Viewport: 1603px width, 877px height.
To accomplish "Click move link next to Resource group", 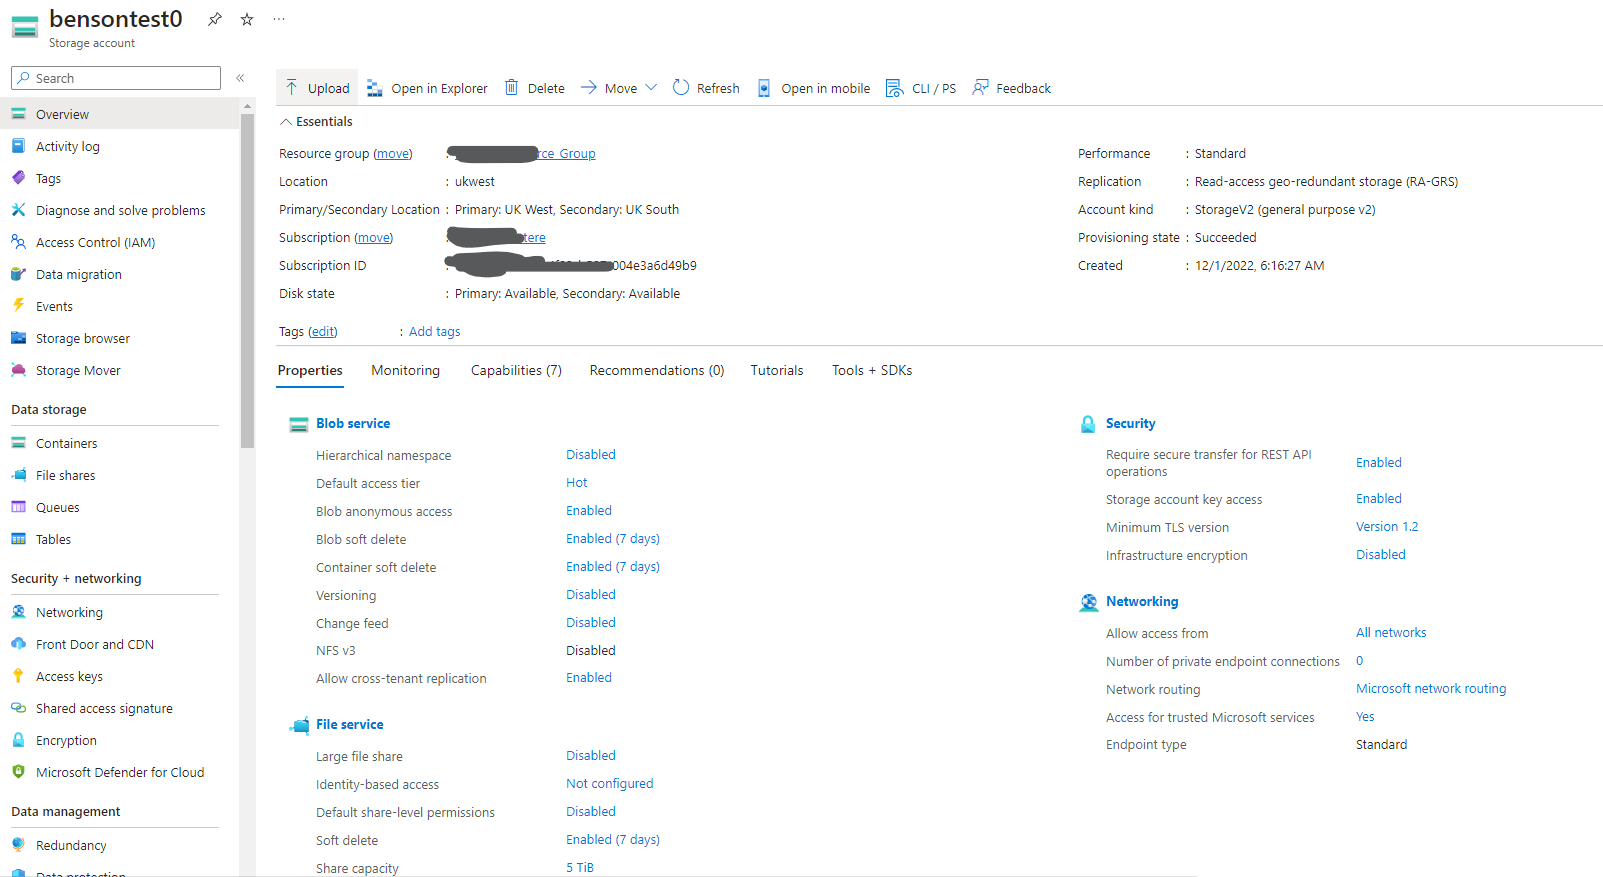I will click(392, 153).
